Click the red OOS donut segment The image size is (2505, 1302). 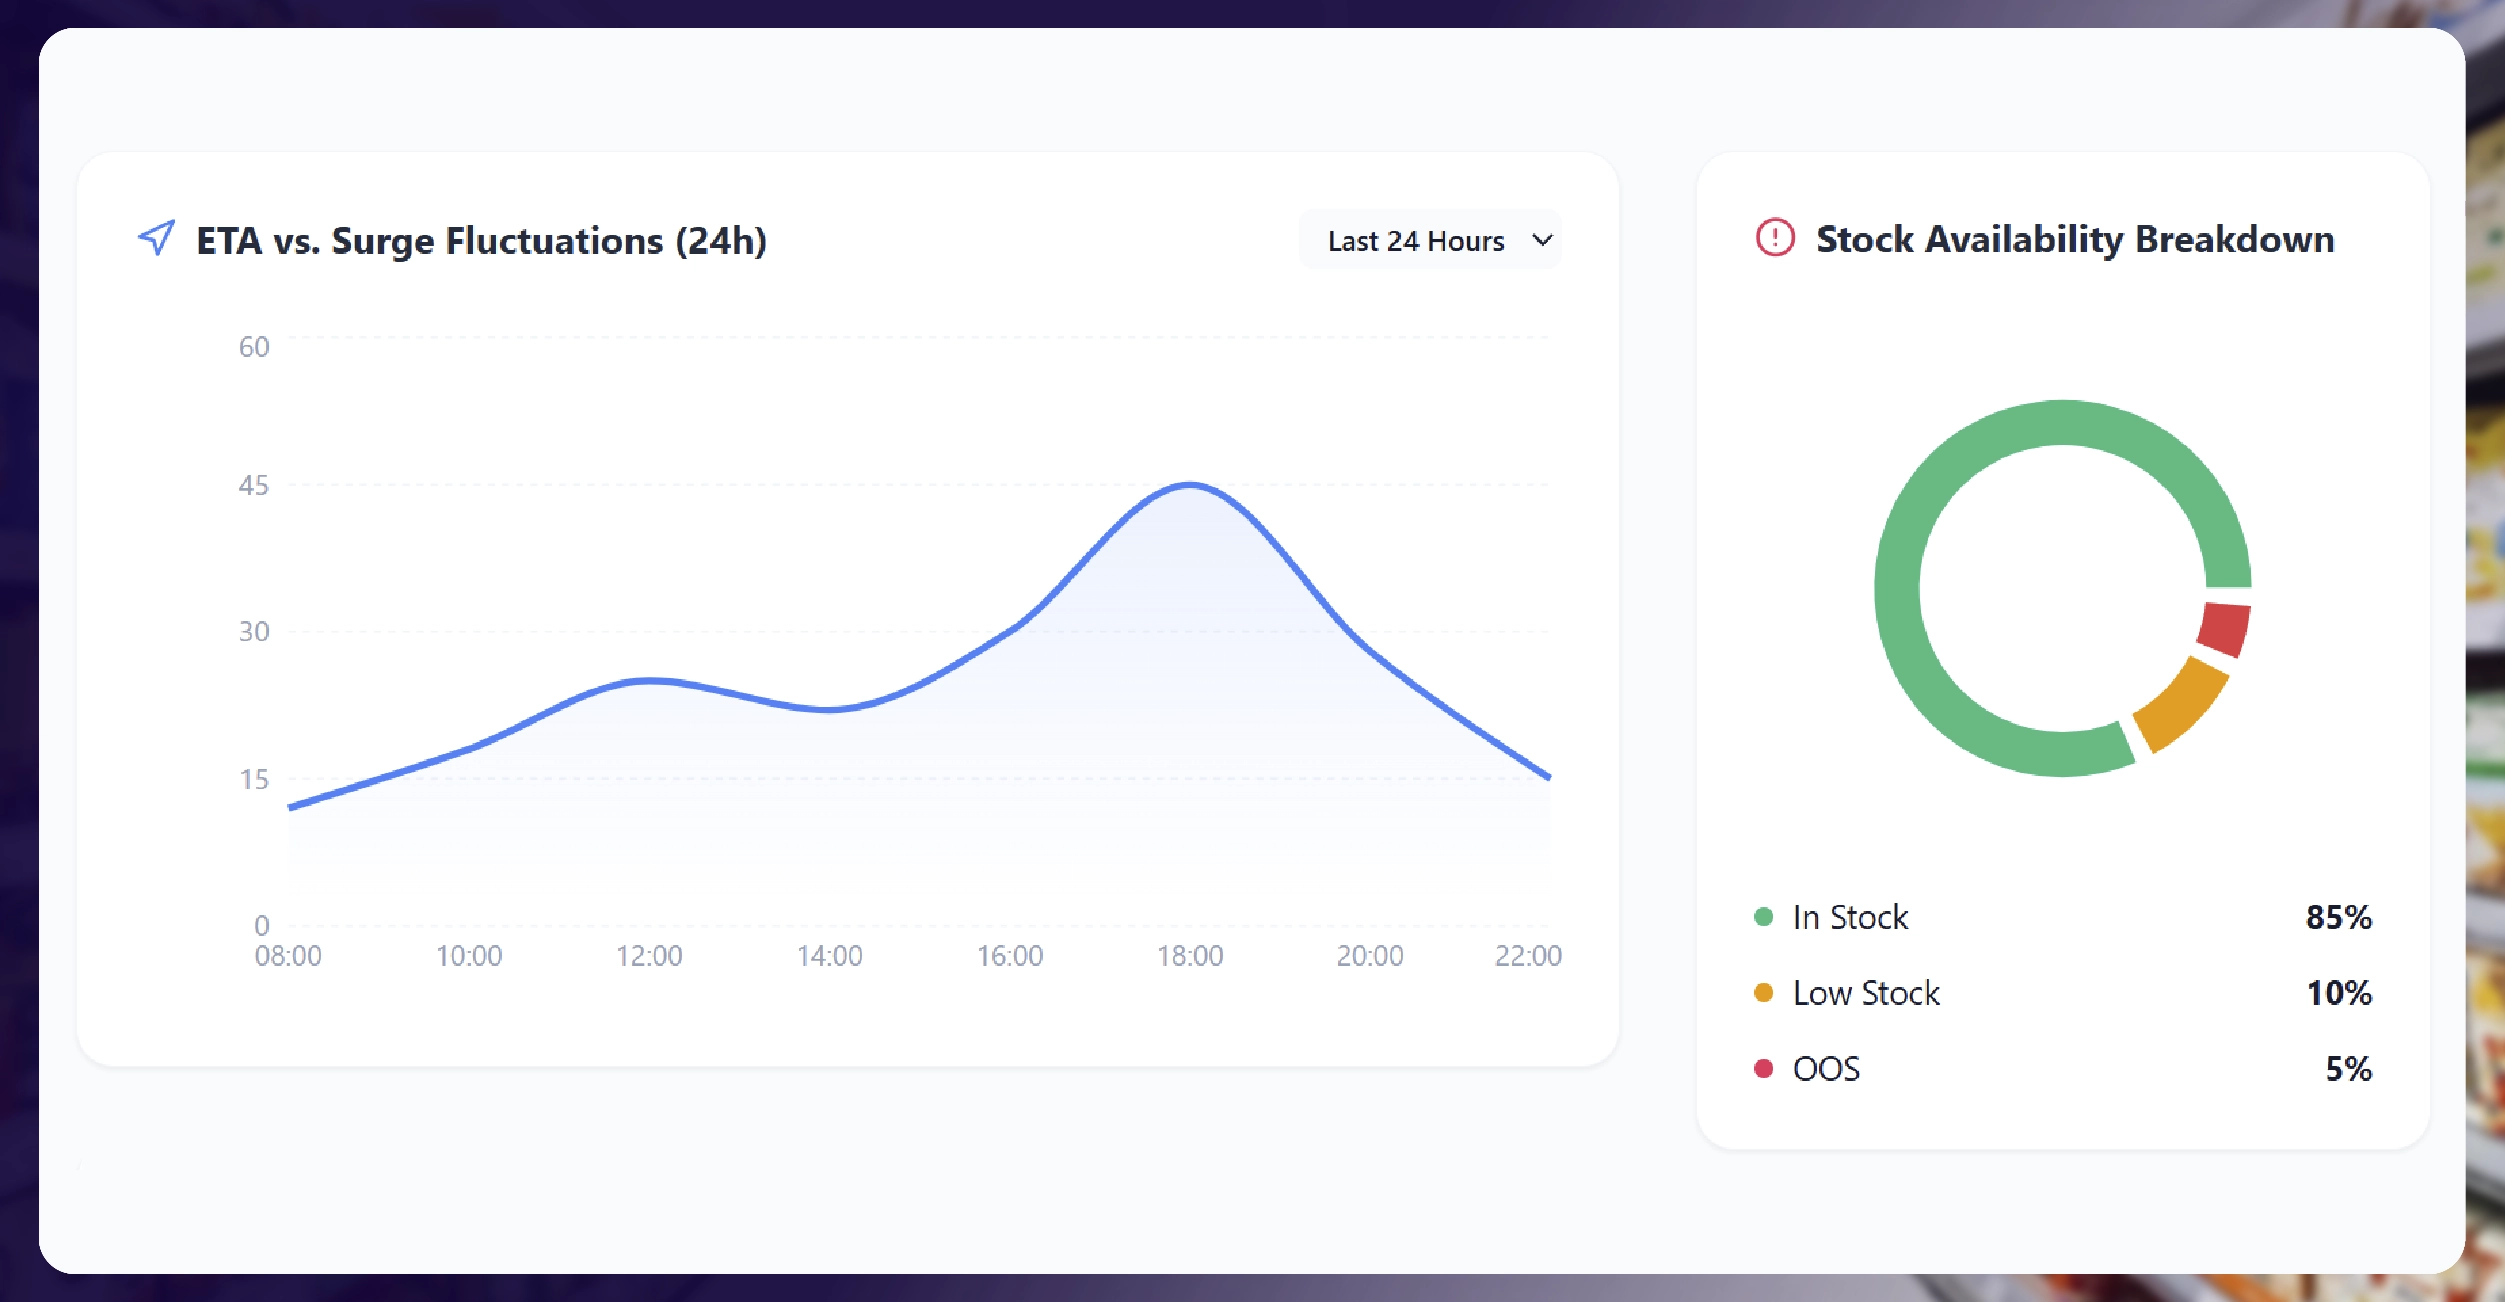pos(2224,629)
